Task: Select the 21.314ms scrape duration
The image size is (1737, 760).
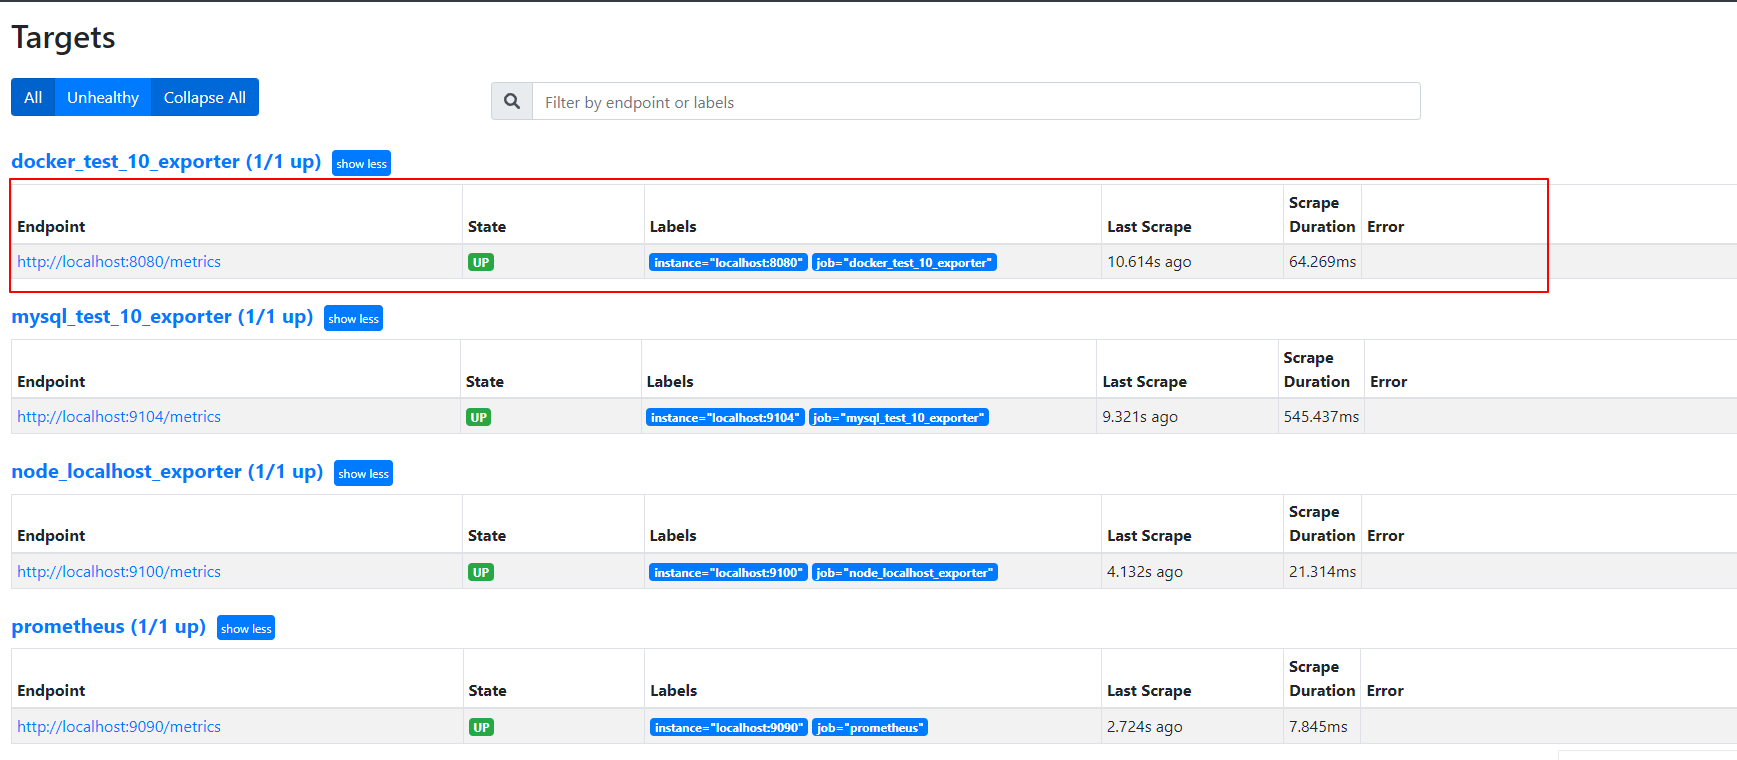Action: point(1322,571)
